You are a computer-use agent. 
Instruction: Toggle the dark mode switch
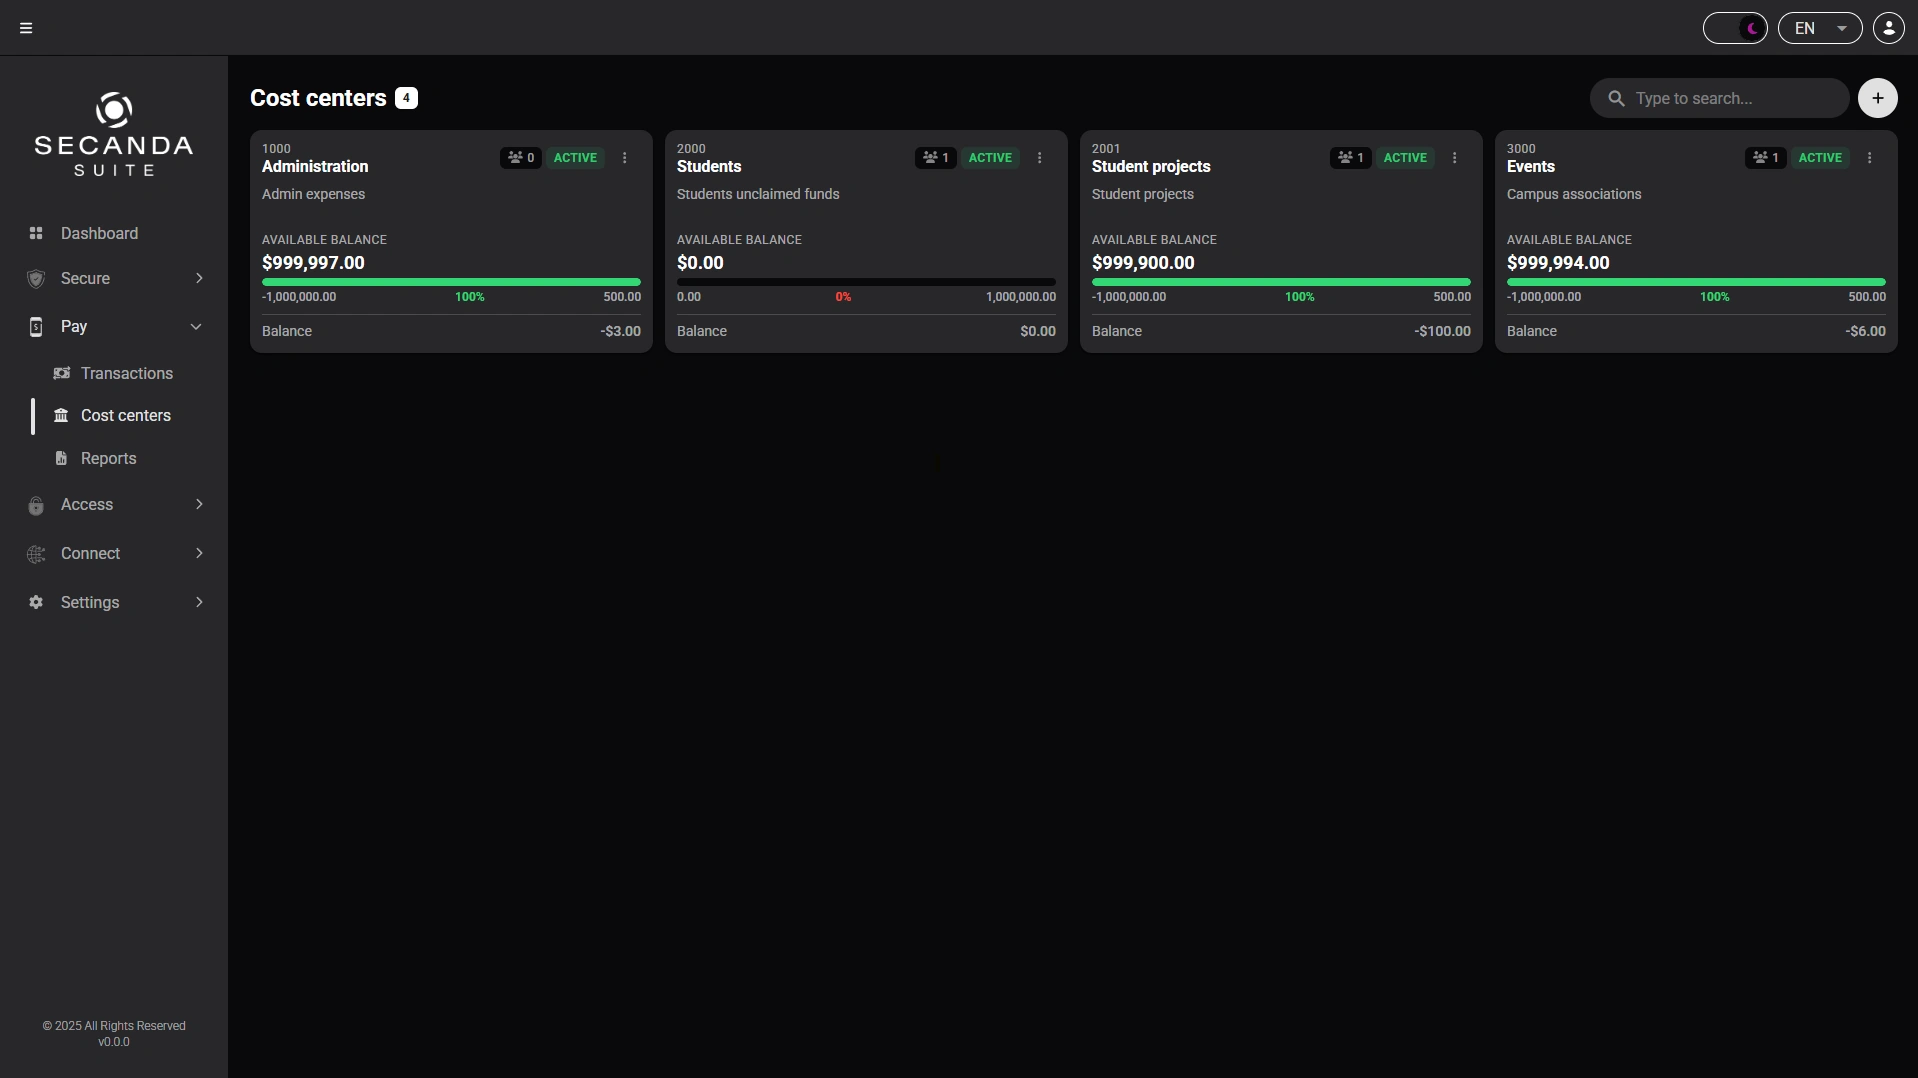[x=1735, y=28]
